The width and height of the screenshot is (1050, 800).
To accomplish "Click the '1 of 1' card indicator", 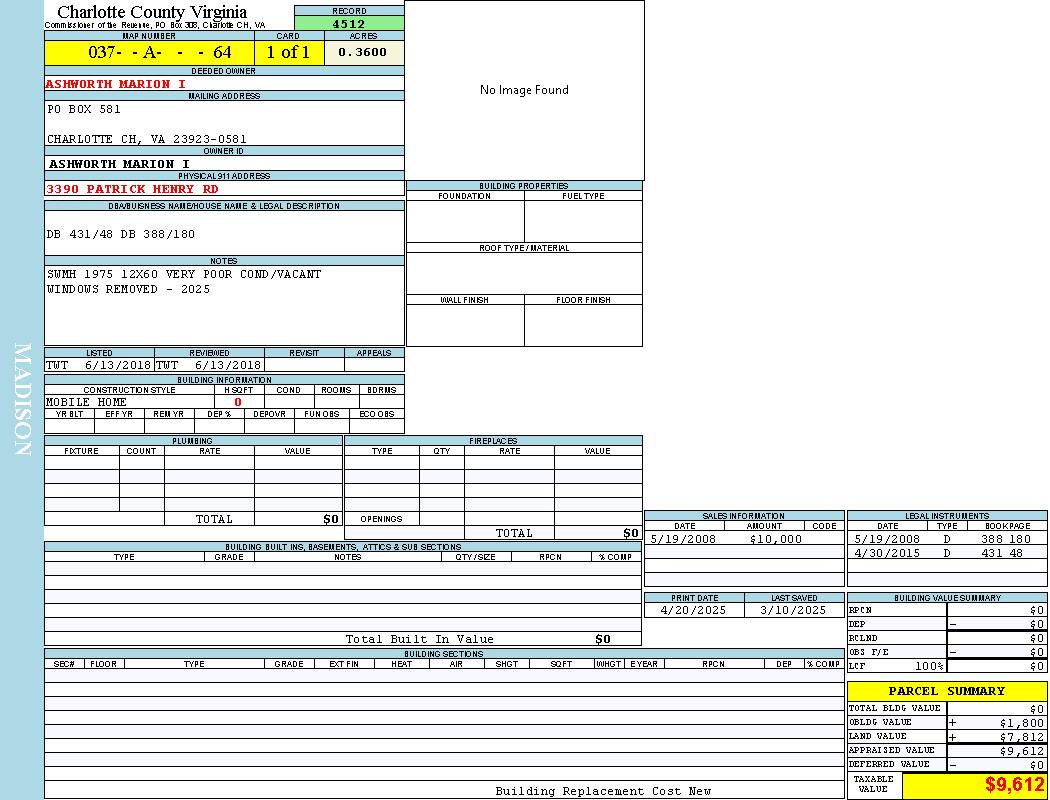I will click(x=289, y=52).
